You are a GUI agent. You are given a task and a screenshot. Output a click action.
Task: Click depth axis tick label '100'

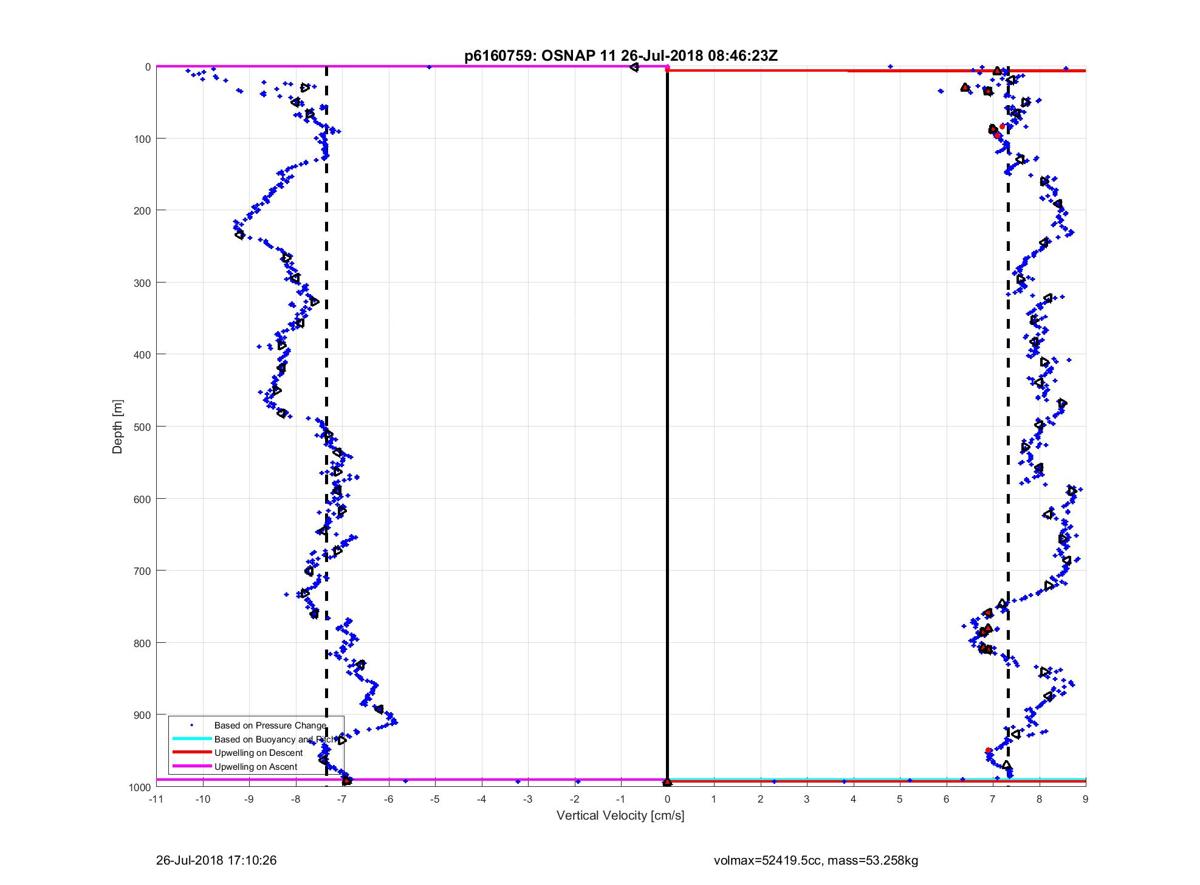click(x=141, y=138)
